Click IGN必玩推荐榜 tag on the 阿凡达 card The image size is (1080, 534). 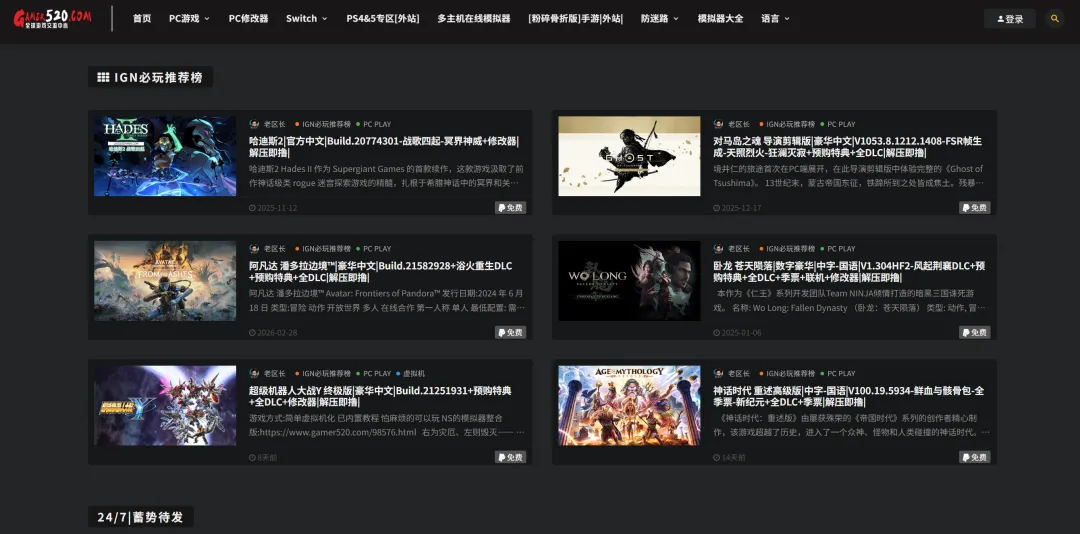pyautogui.click(x=322, y=249)
